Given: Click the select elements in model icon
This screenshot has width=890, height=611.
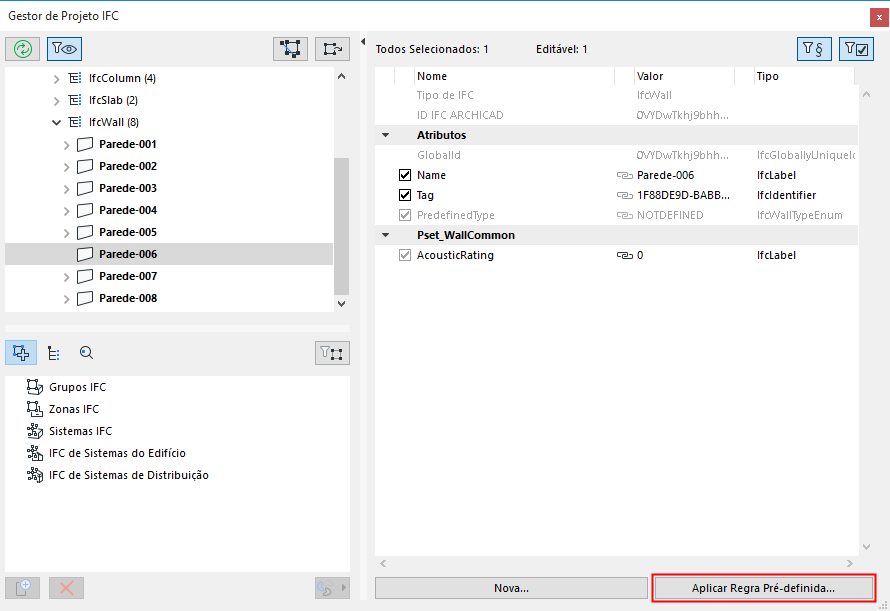Looking at the screenshot, I should tap(291, 47).
